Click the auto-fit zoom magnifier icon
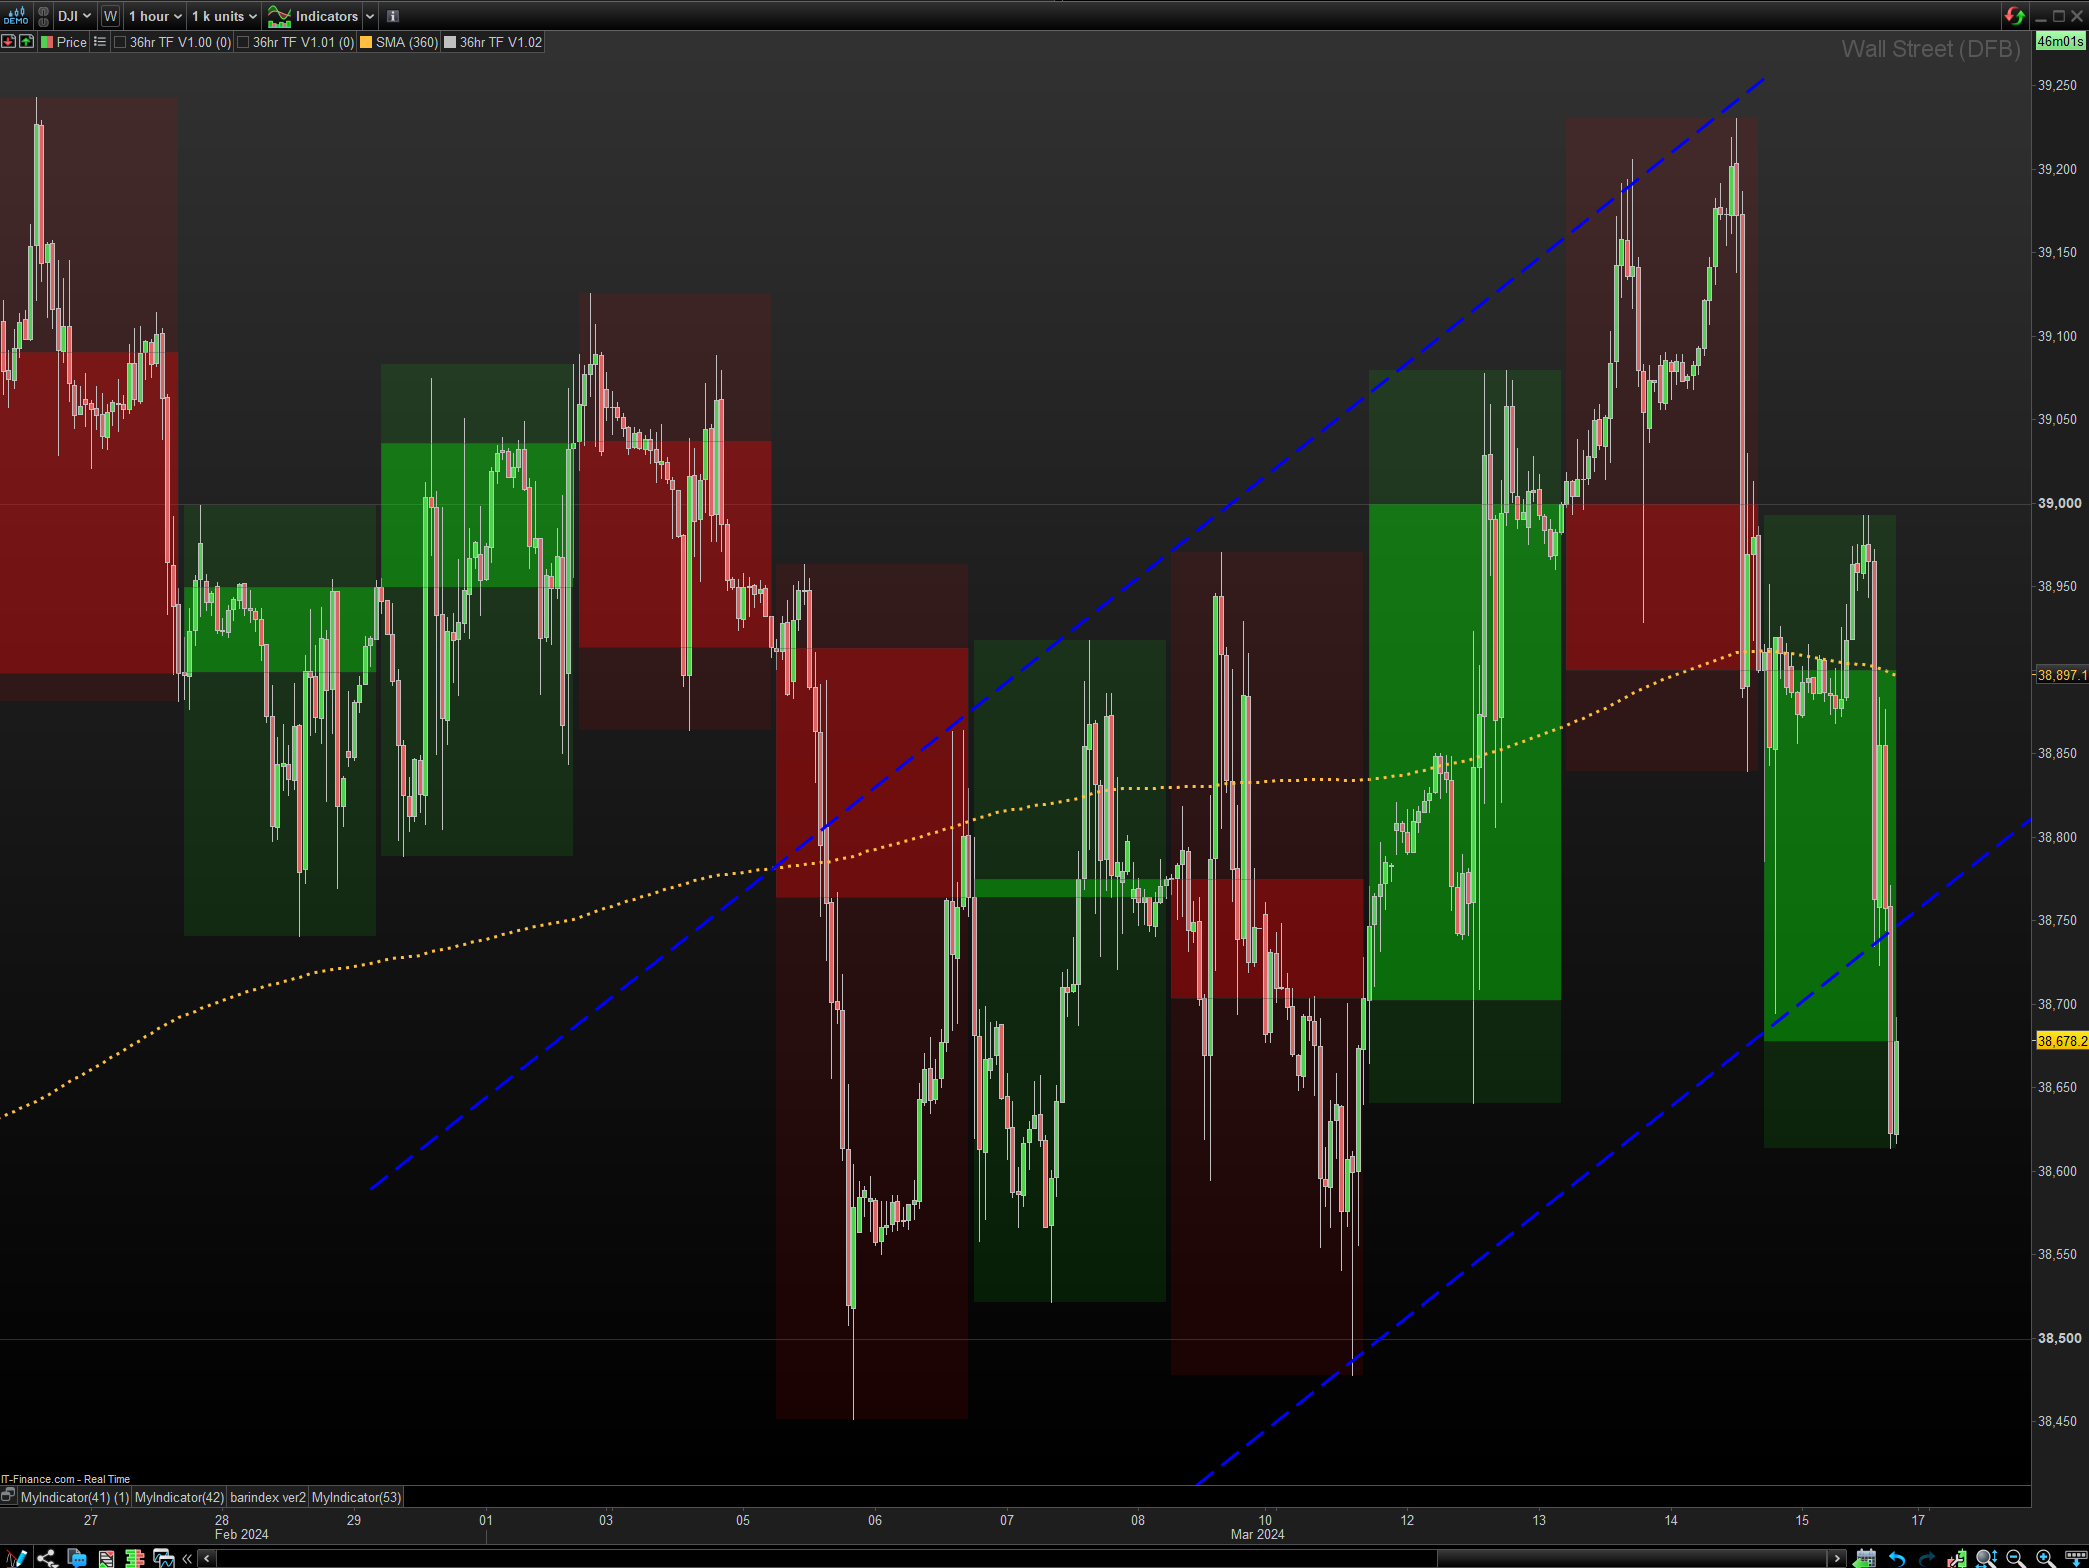2089x1568 pixels. tap(1986, 1558)
